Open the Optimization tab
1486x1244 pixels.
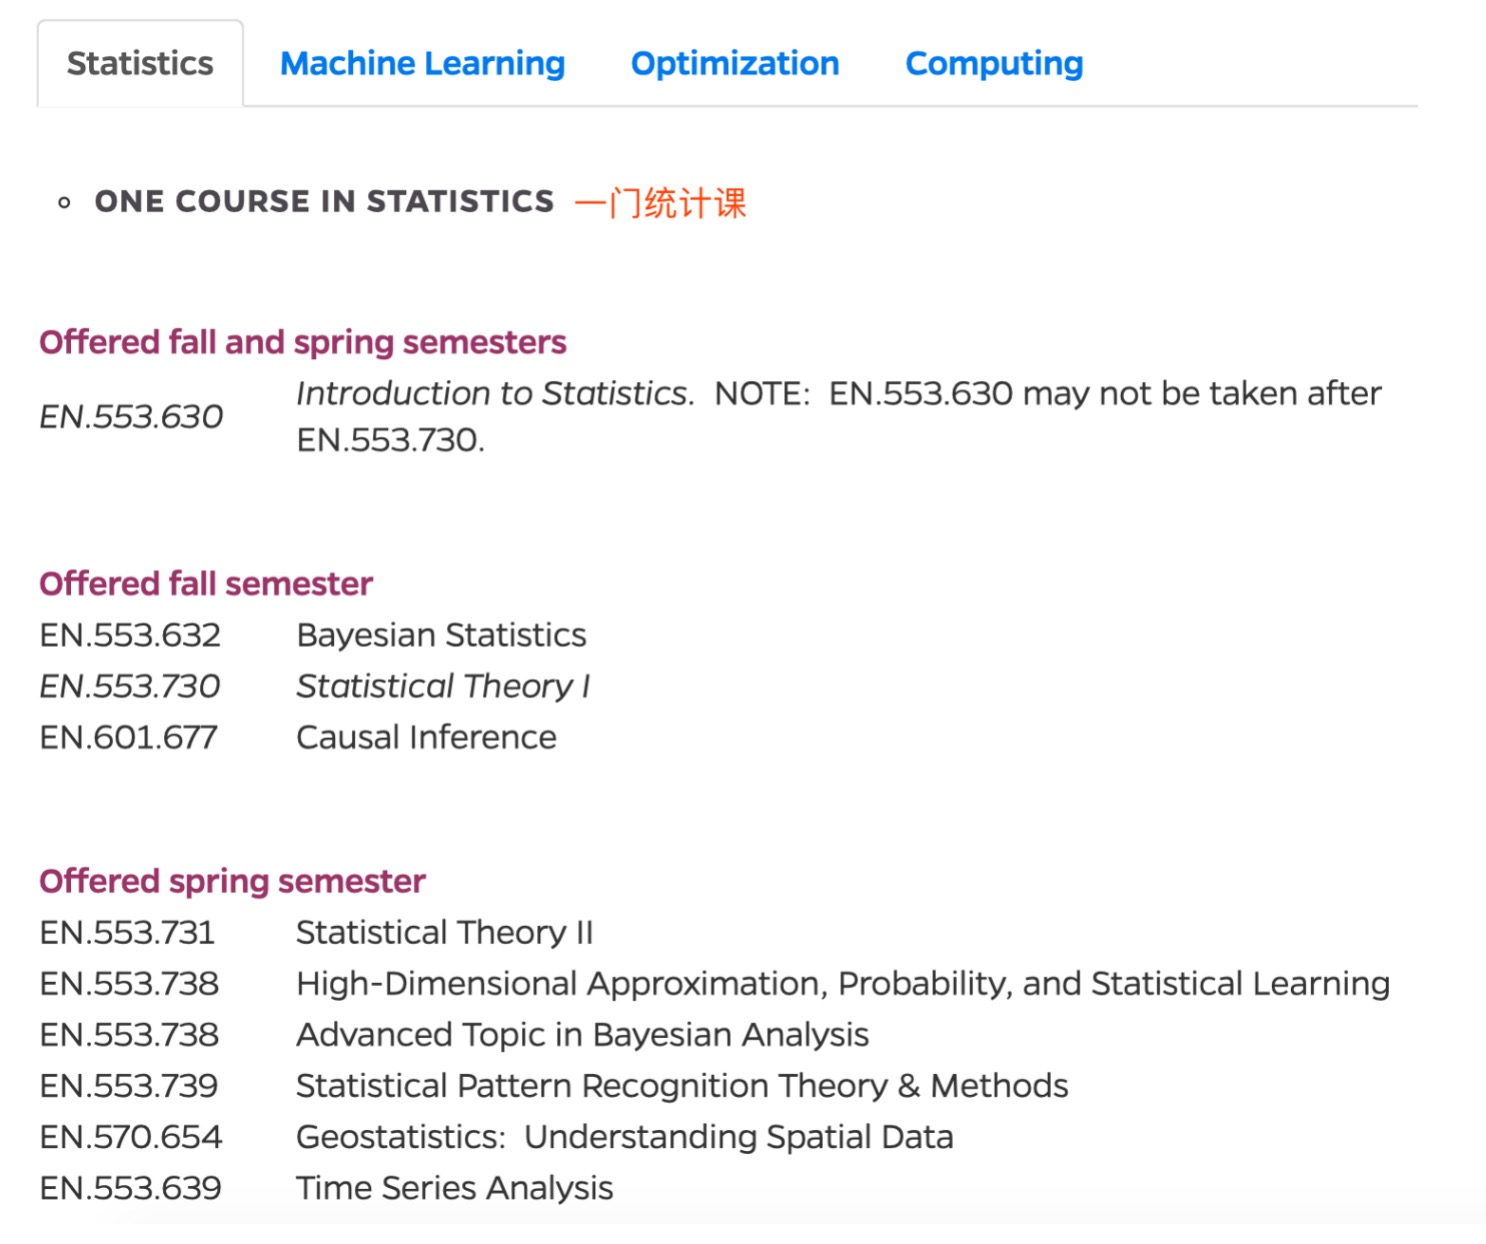pyautogui.click(x=734, y=64)
